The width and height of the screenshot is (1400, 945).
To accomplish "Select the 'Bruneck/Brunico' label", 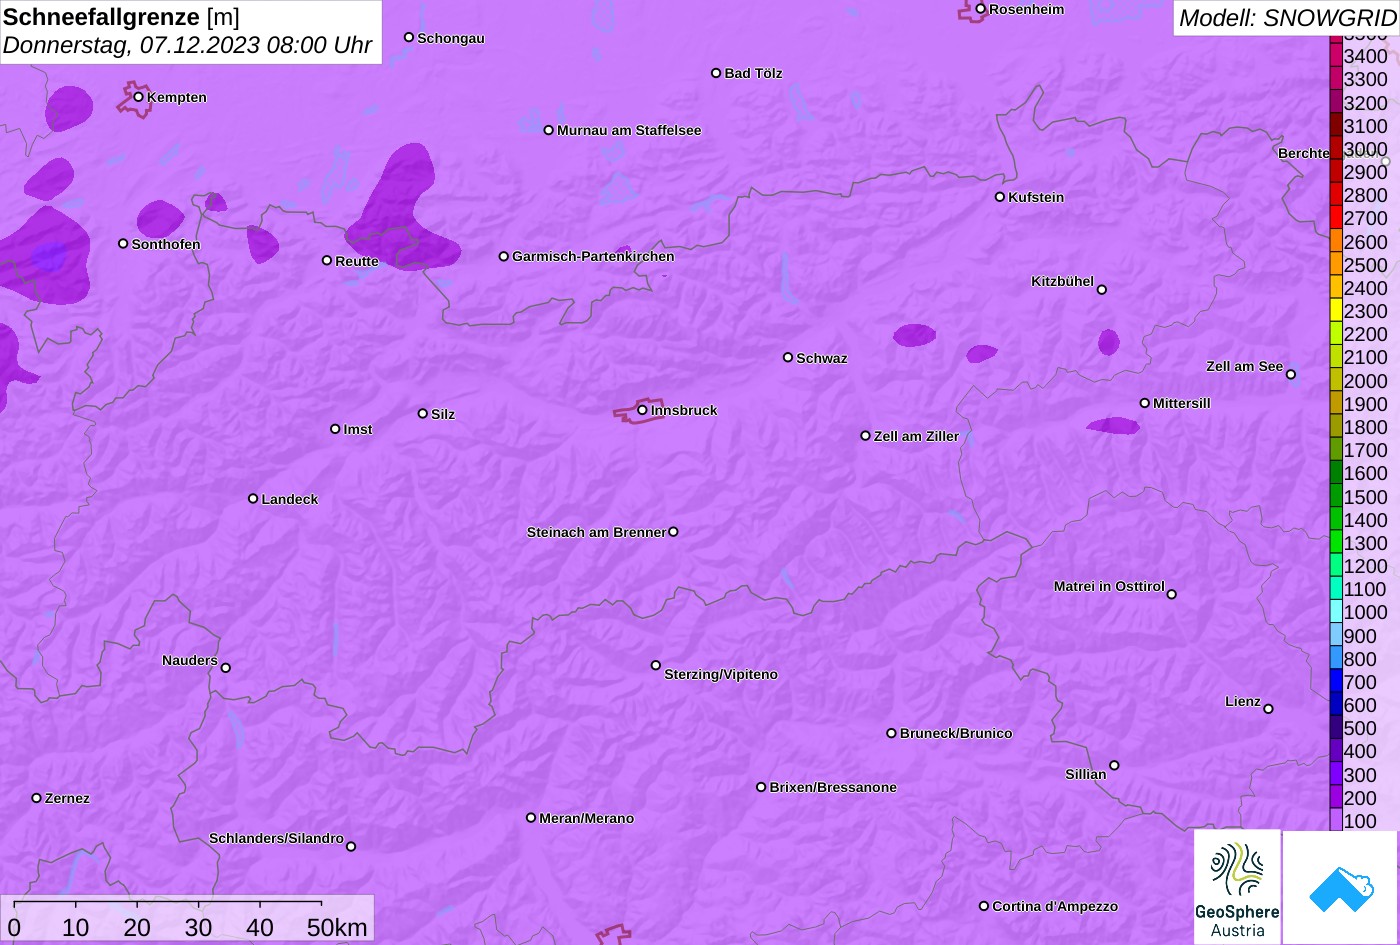I will click(956, 733).
